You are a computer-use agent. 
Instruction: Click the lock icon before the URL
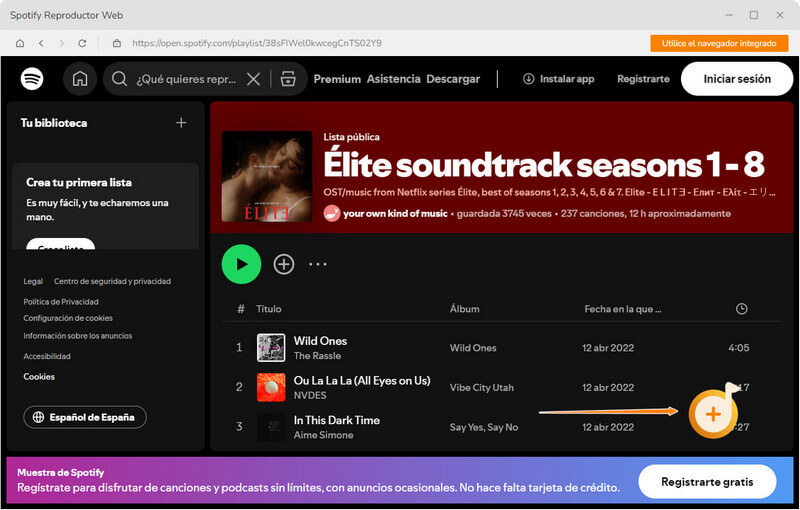click(117, 43)
